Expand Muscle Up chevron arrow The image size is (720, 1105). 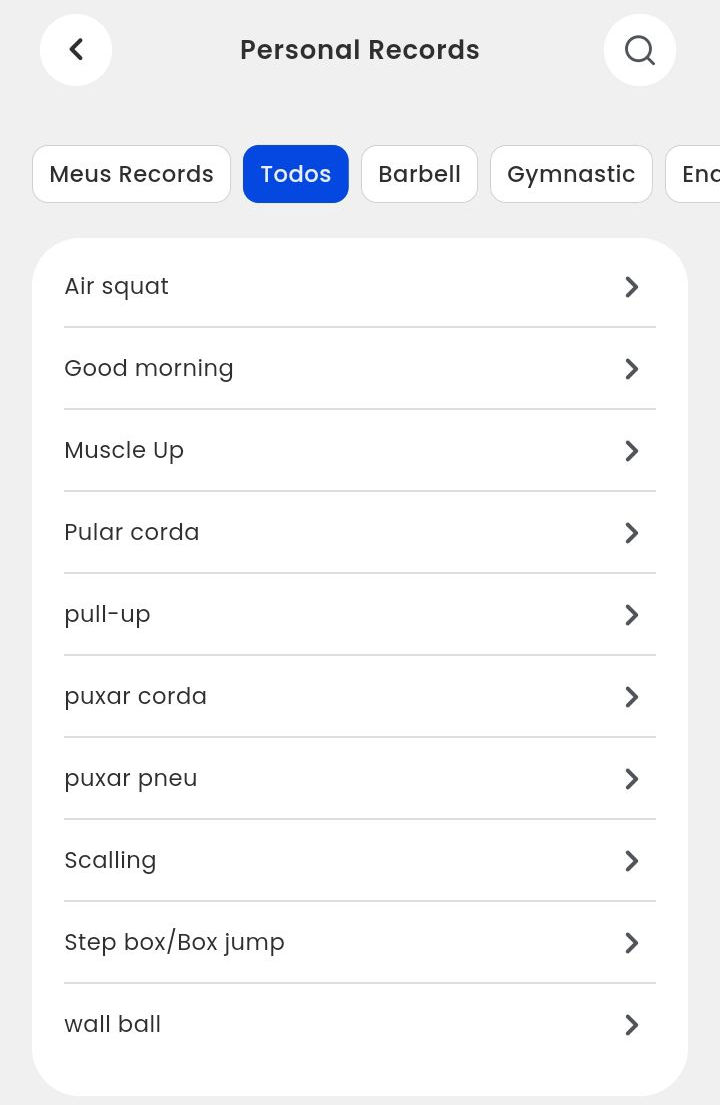pyautogui.click(x=631, y=451)
